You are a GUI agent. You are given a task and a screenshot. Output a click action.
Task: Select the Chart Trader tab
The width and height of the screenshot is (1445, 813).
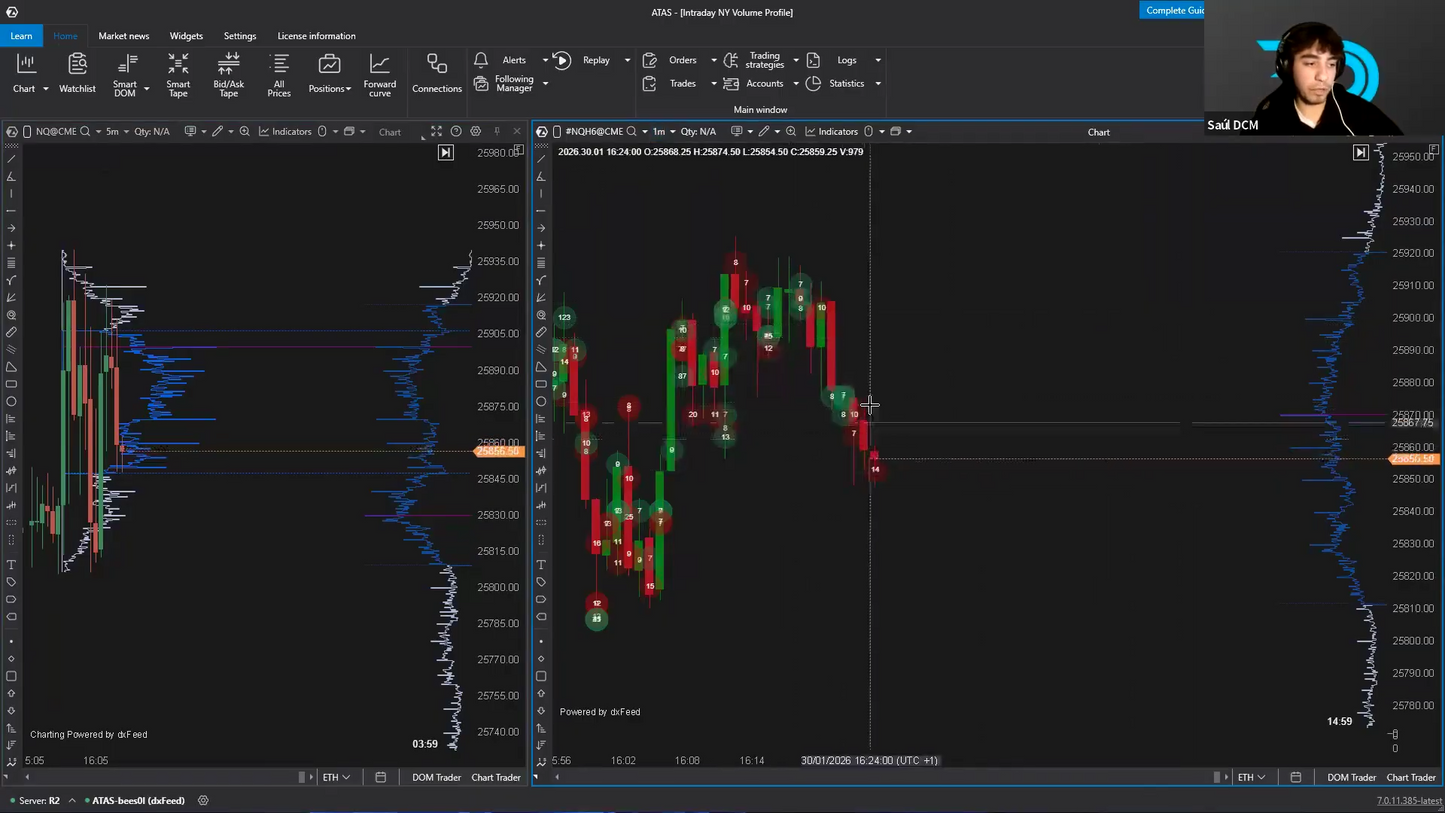(496, 777)
